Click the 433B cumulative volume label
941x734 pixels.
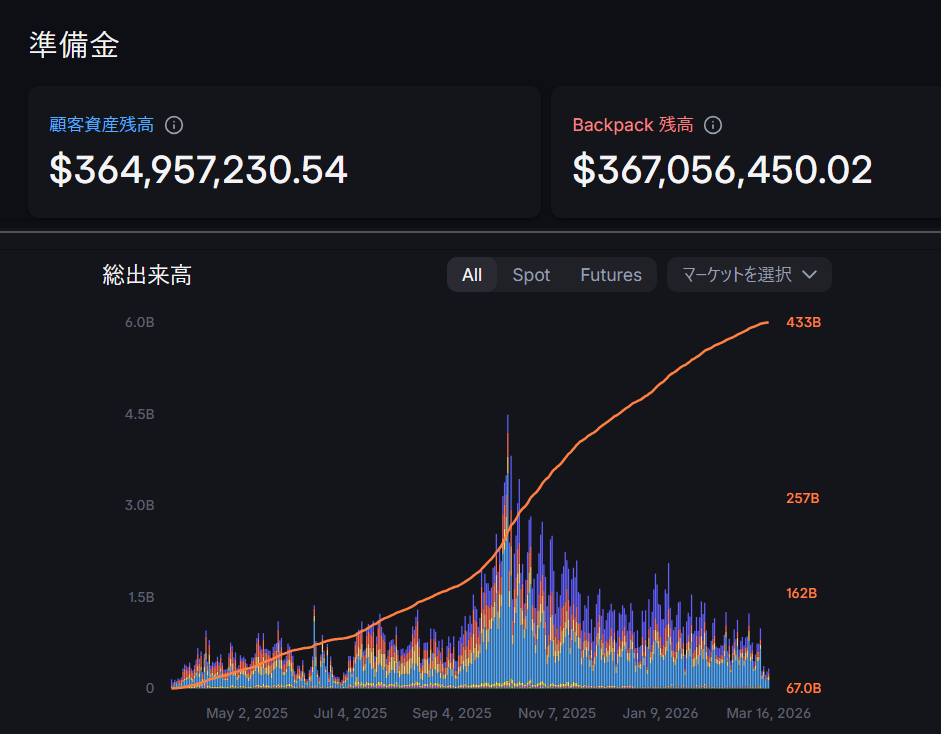(x=803, y=323)
